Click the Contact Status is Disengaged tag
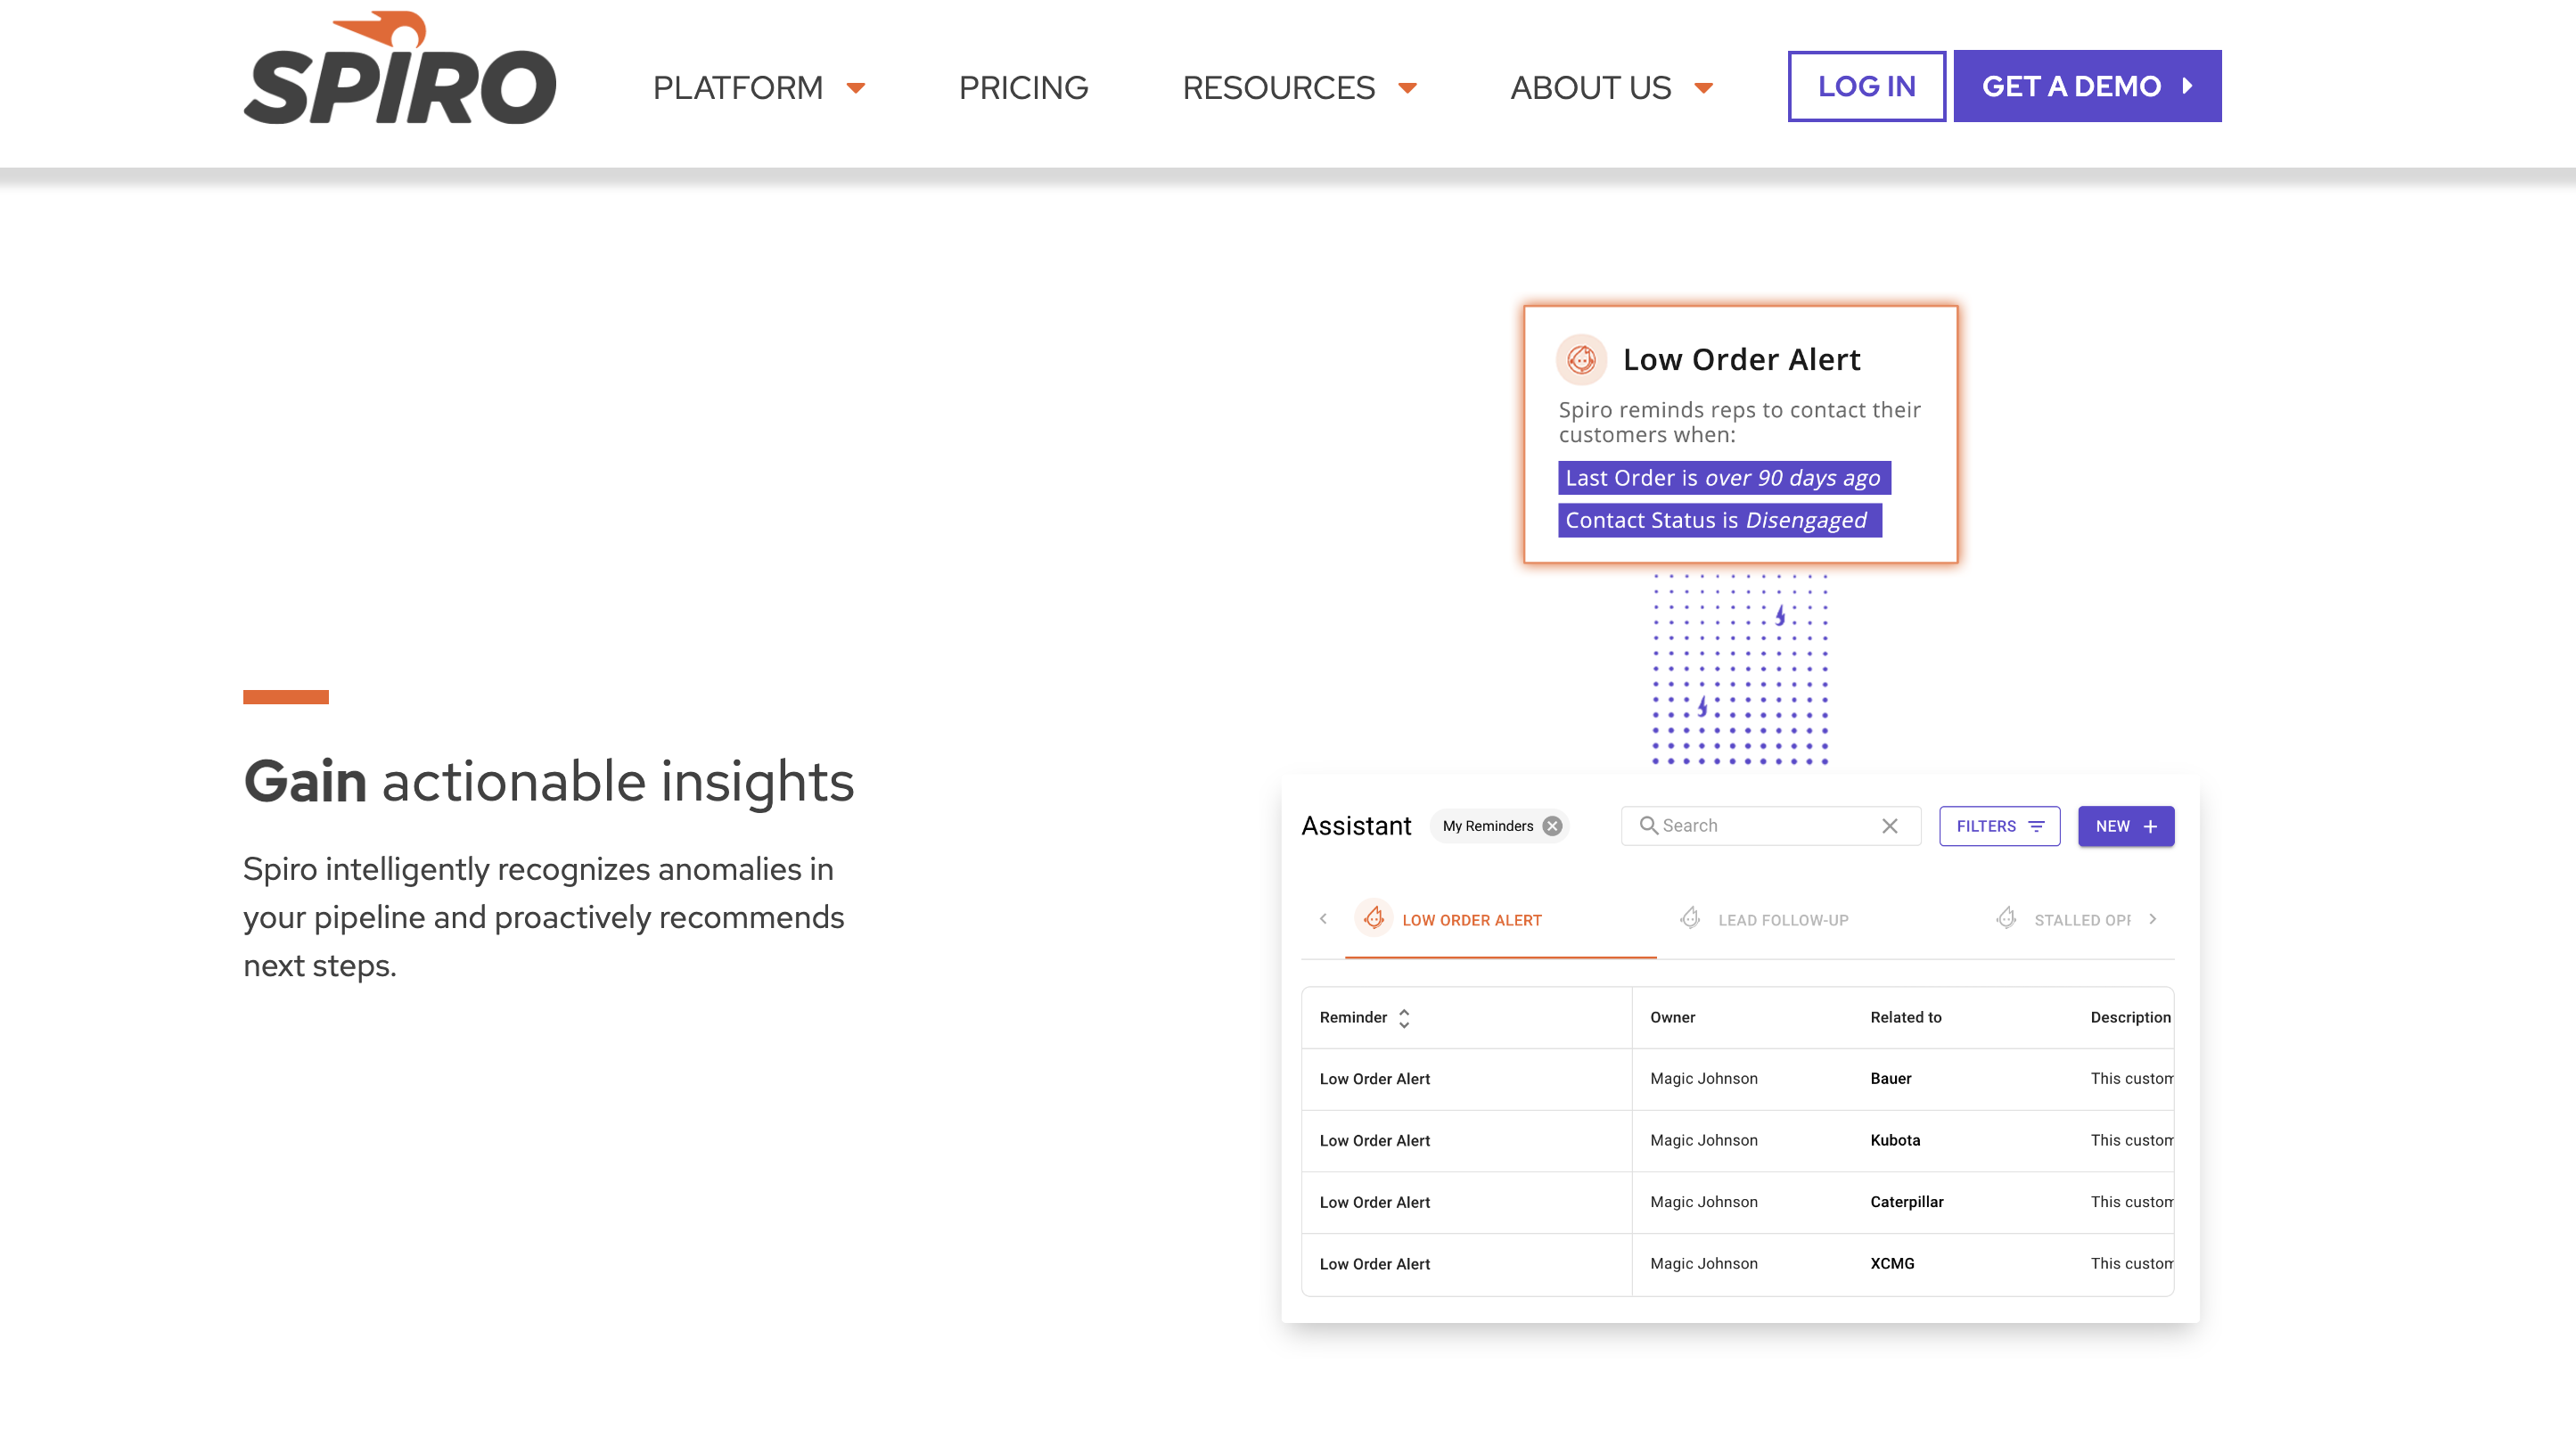Viewport: 2576px width, 1446px height. [x=1719, y=520]
